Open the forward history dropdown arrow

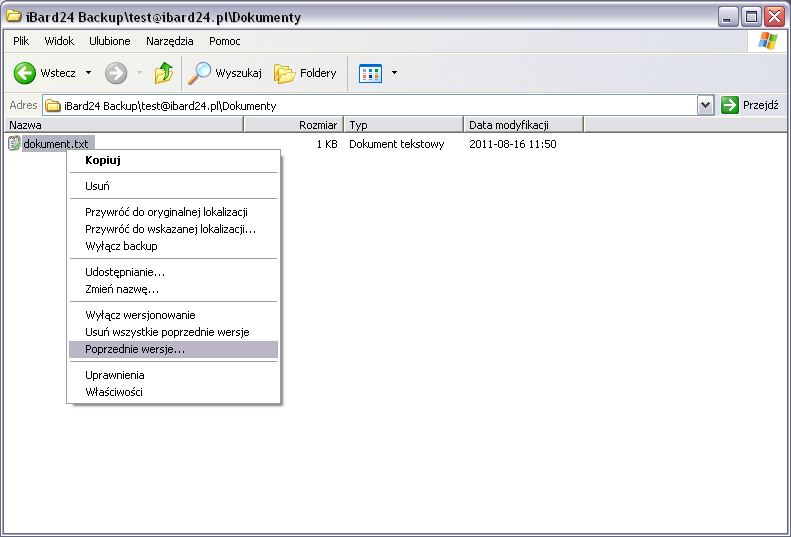click(x=140, y=73)
